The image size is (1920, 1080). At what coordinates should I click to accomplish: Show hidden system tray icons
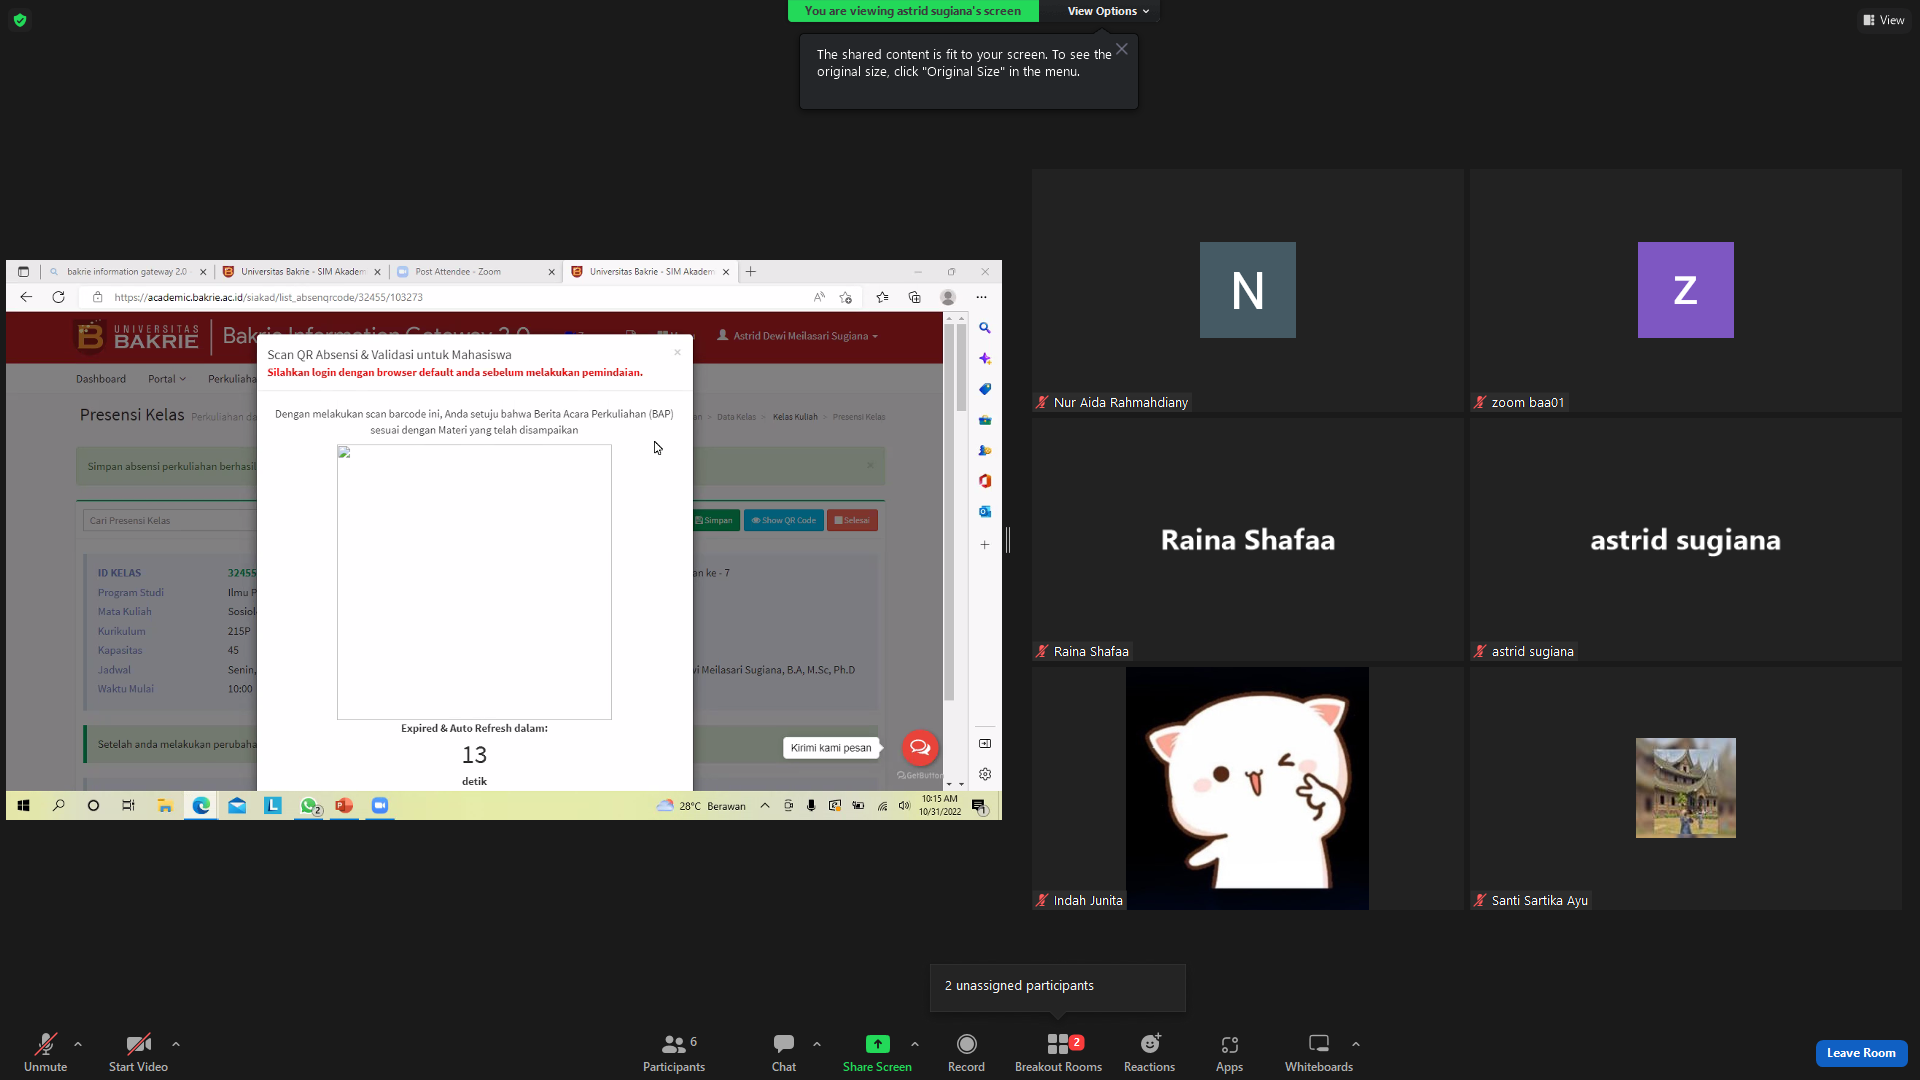click(x=765, y=806)
